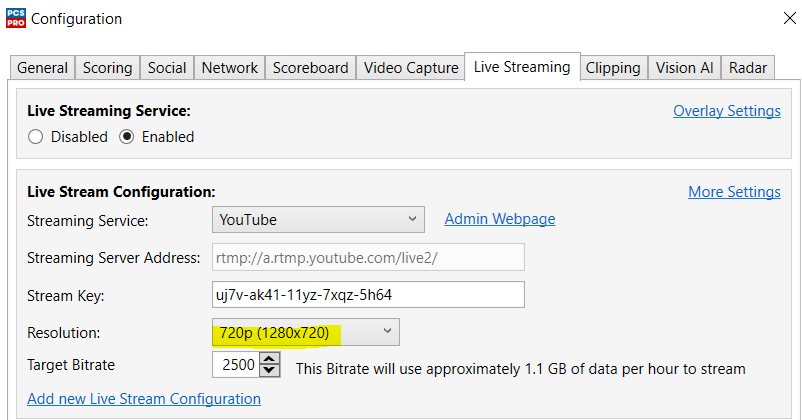
Task: Select the Disabled radio button
Action: point(36,137)
